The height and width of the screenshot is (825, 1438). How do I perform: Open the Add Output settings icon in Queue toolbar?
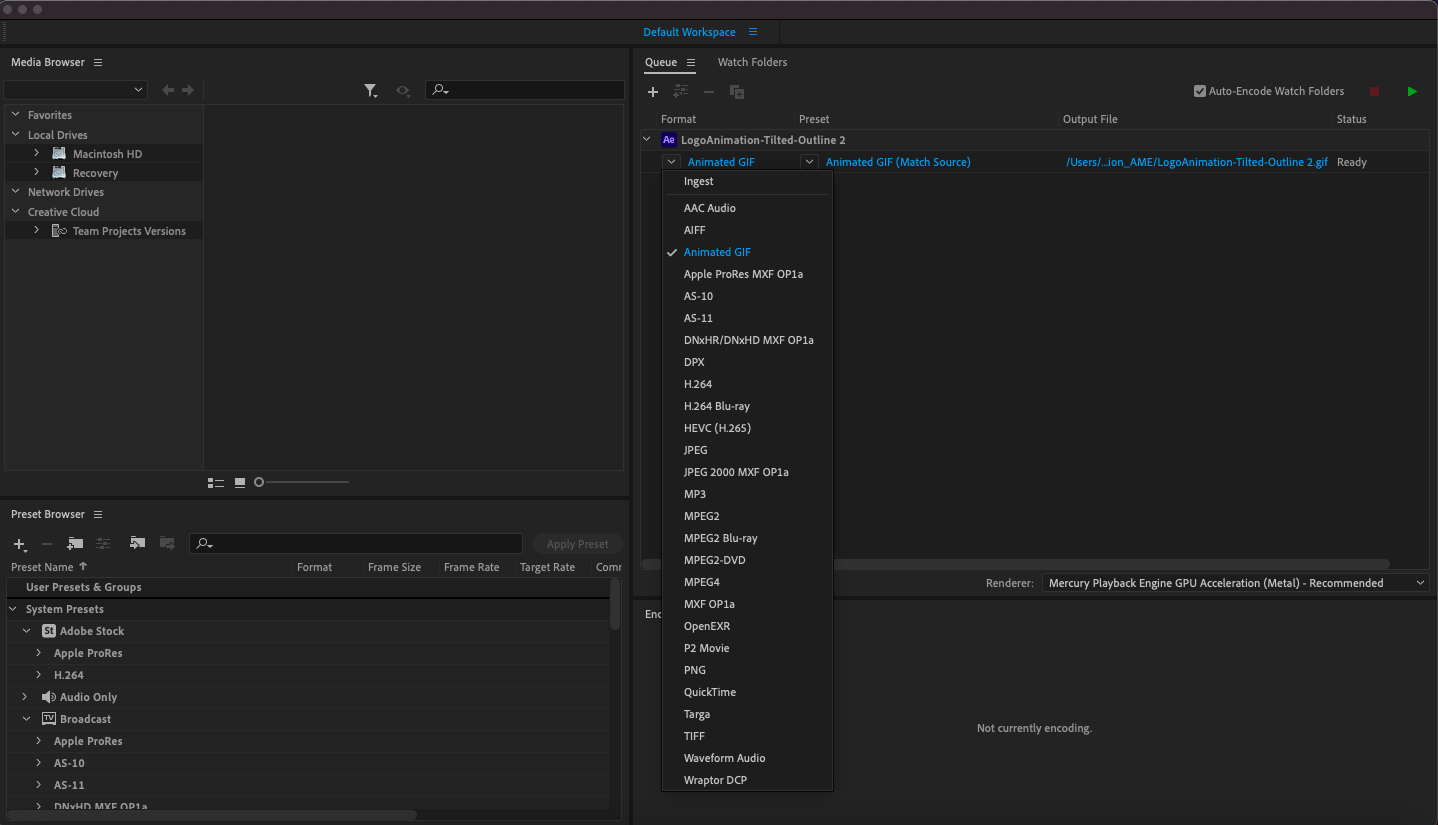[681, 91]
